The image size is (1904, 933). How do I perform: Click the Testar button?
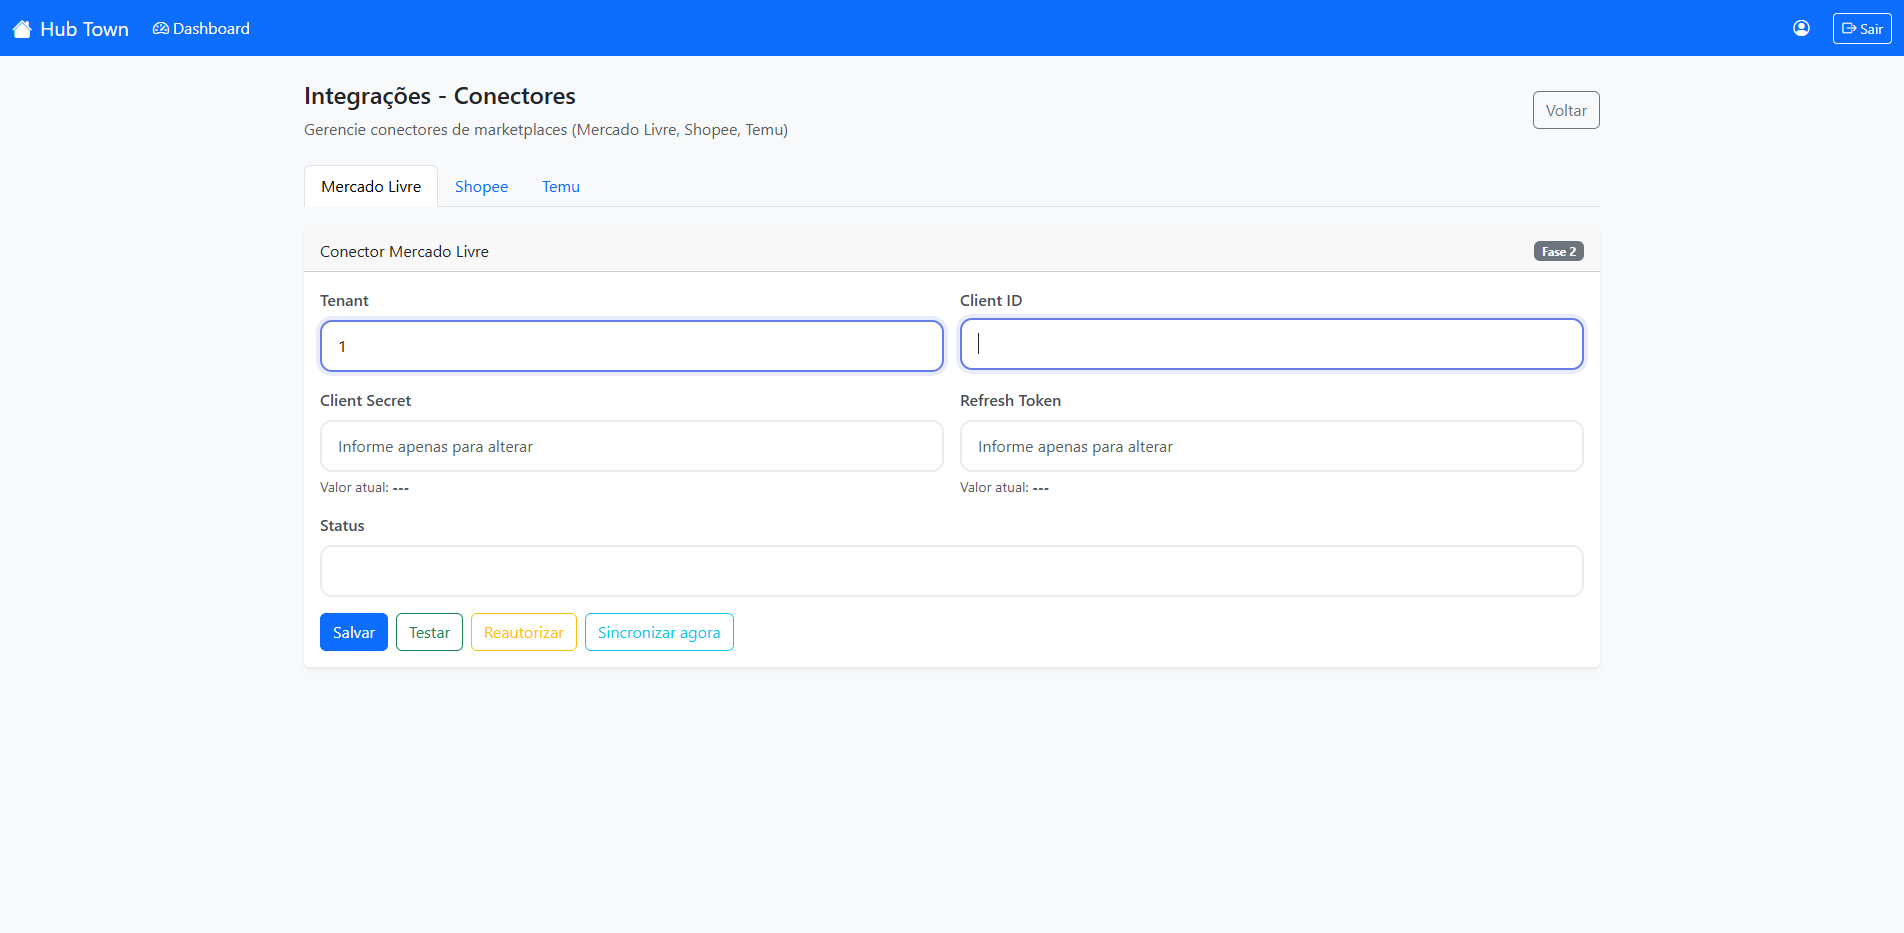429,632
